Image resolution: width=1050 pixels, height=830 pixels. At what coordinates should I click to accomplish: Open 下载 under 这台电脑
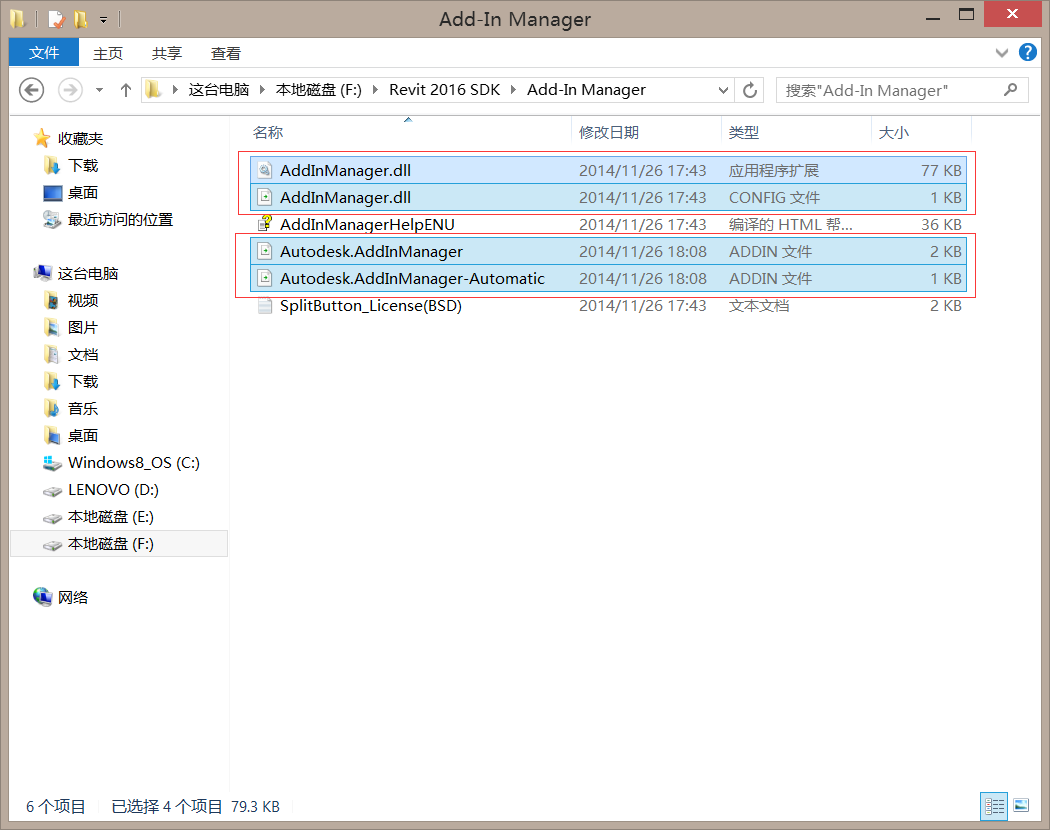pos(83,382)
